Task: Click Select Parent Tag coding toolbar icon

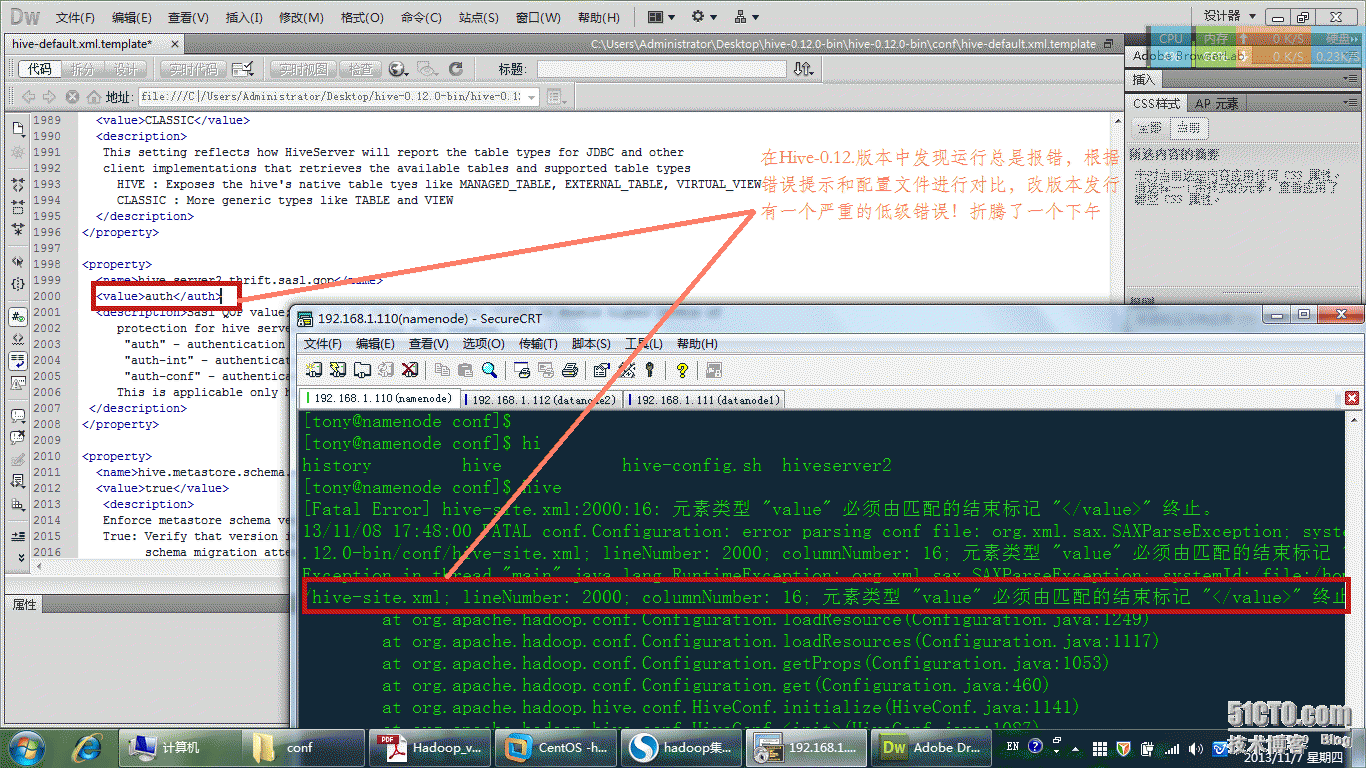Action: [18, 261]
